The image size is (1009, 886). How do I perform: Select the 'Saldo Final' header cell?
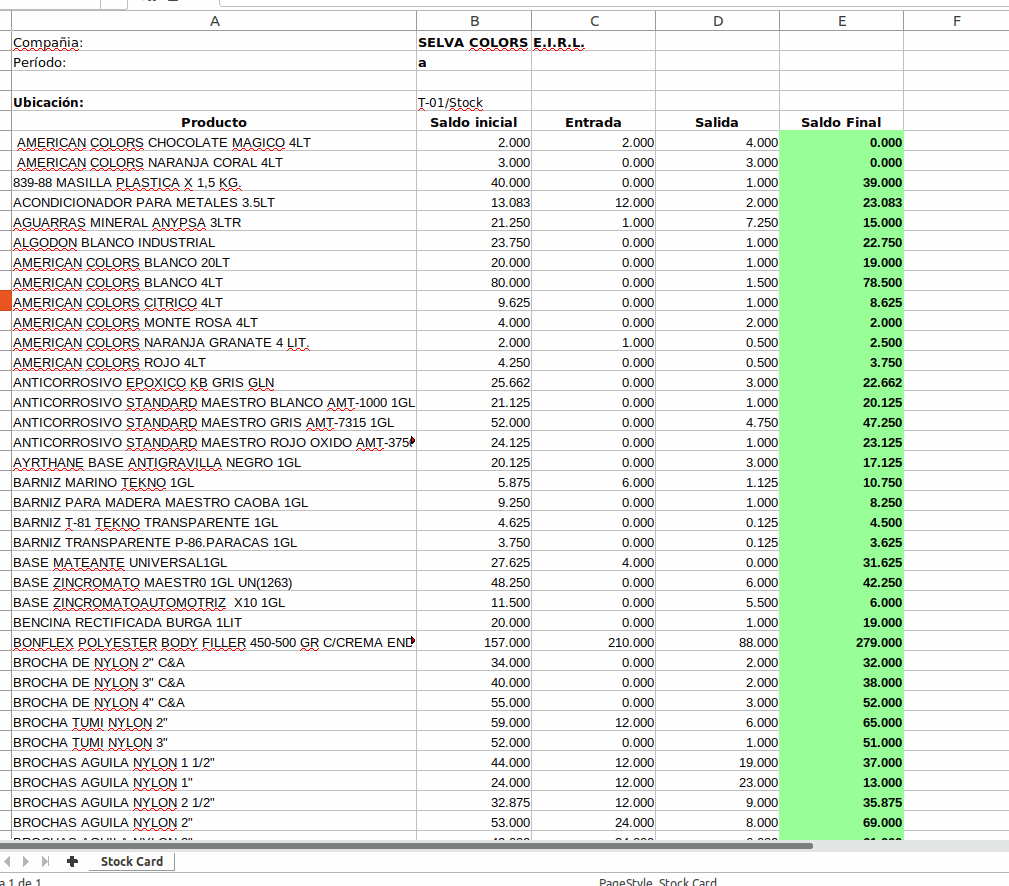coord(842,122)
